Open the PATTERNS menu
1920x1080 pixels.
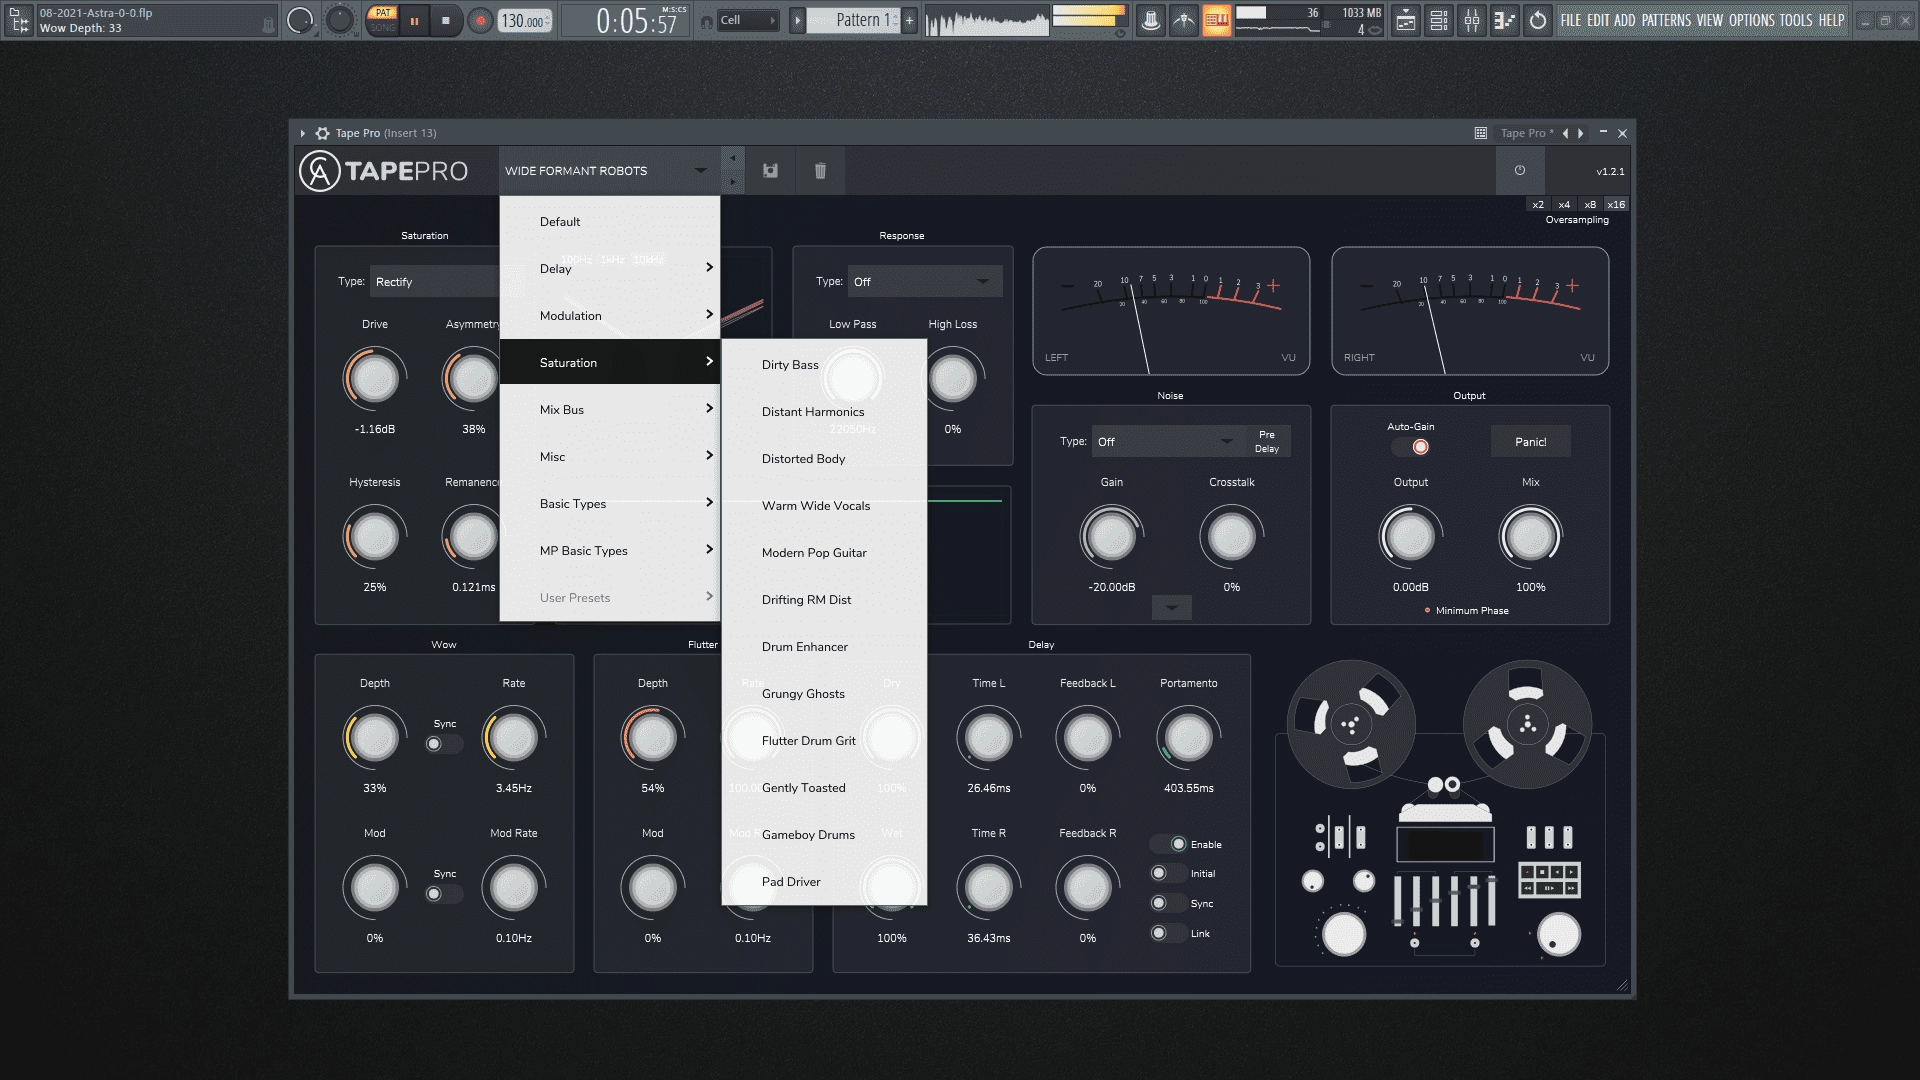point(1666,20)
